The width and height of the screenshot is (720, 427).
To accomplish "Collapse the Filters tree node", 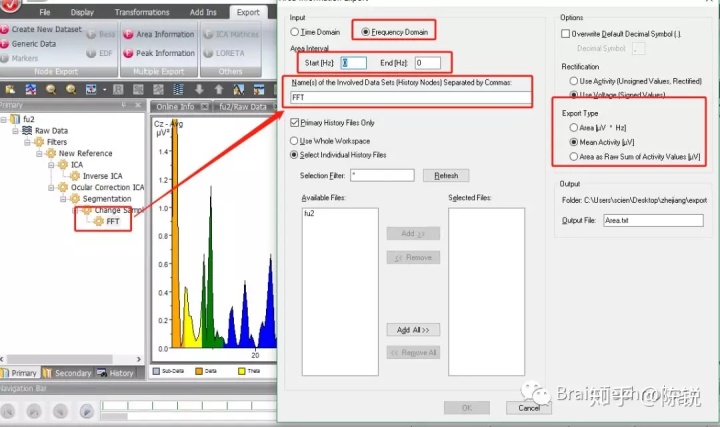I will click(x=27, y=142).
